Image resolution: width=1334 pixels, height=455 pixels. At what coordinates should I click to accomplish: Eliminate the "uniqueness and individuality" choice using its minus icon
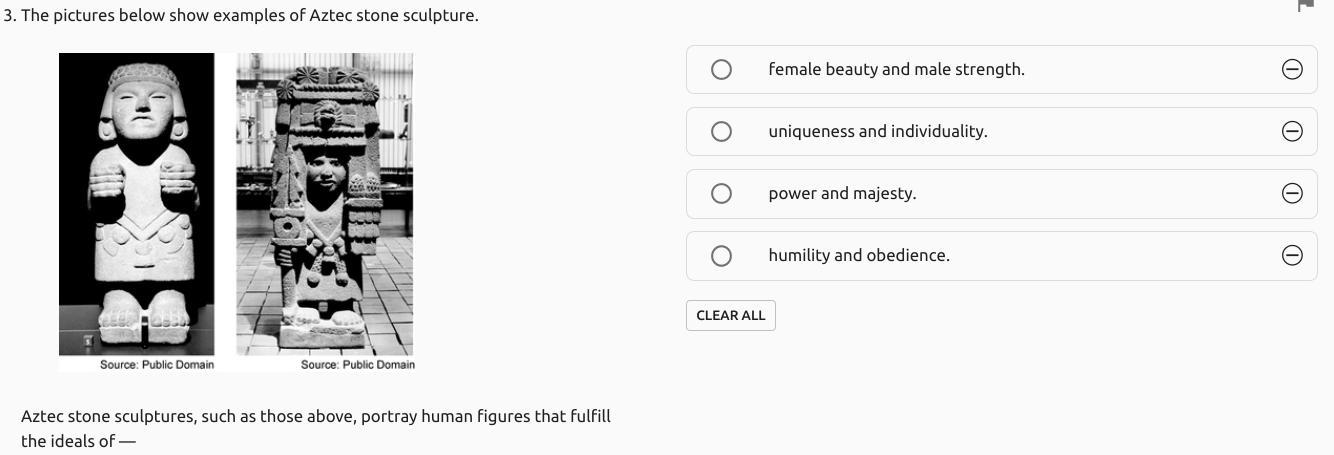point(1292,131)
